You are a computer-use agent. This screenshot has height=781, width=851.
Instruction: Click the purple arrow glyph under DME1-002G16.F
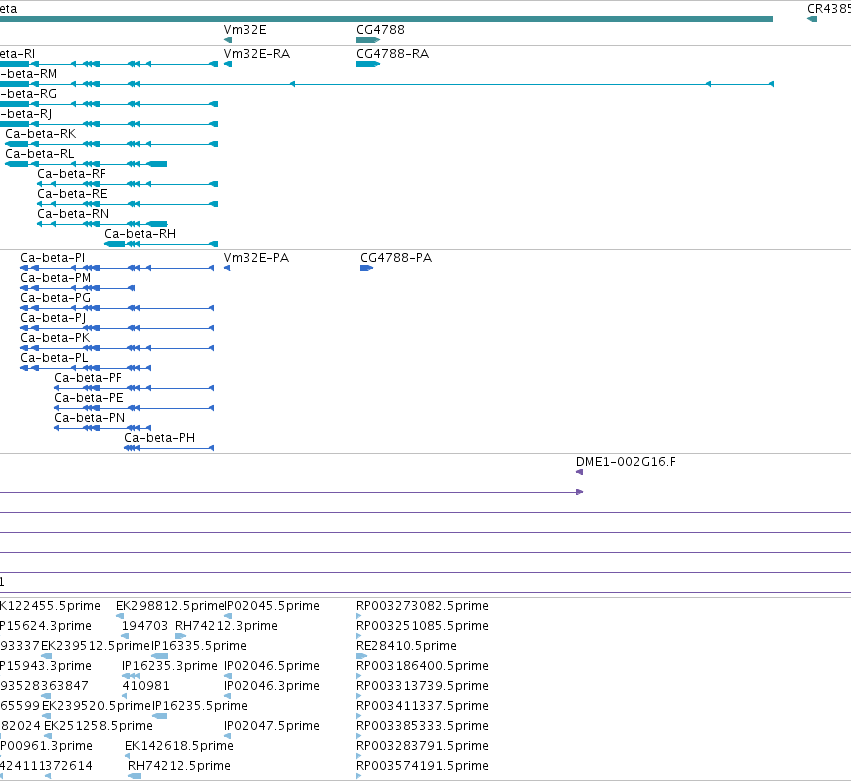click(x=579, y=472)
